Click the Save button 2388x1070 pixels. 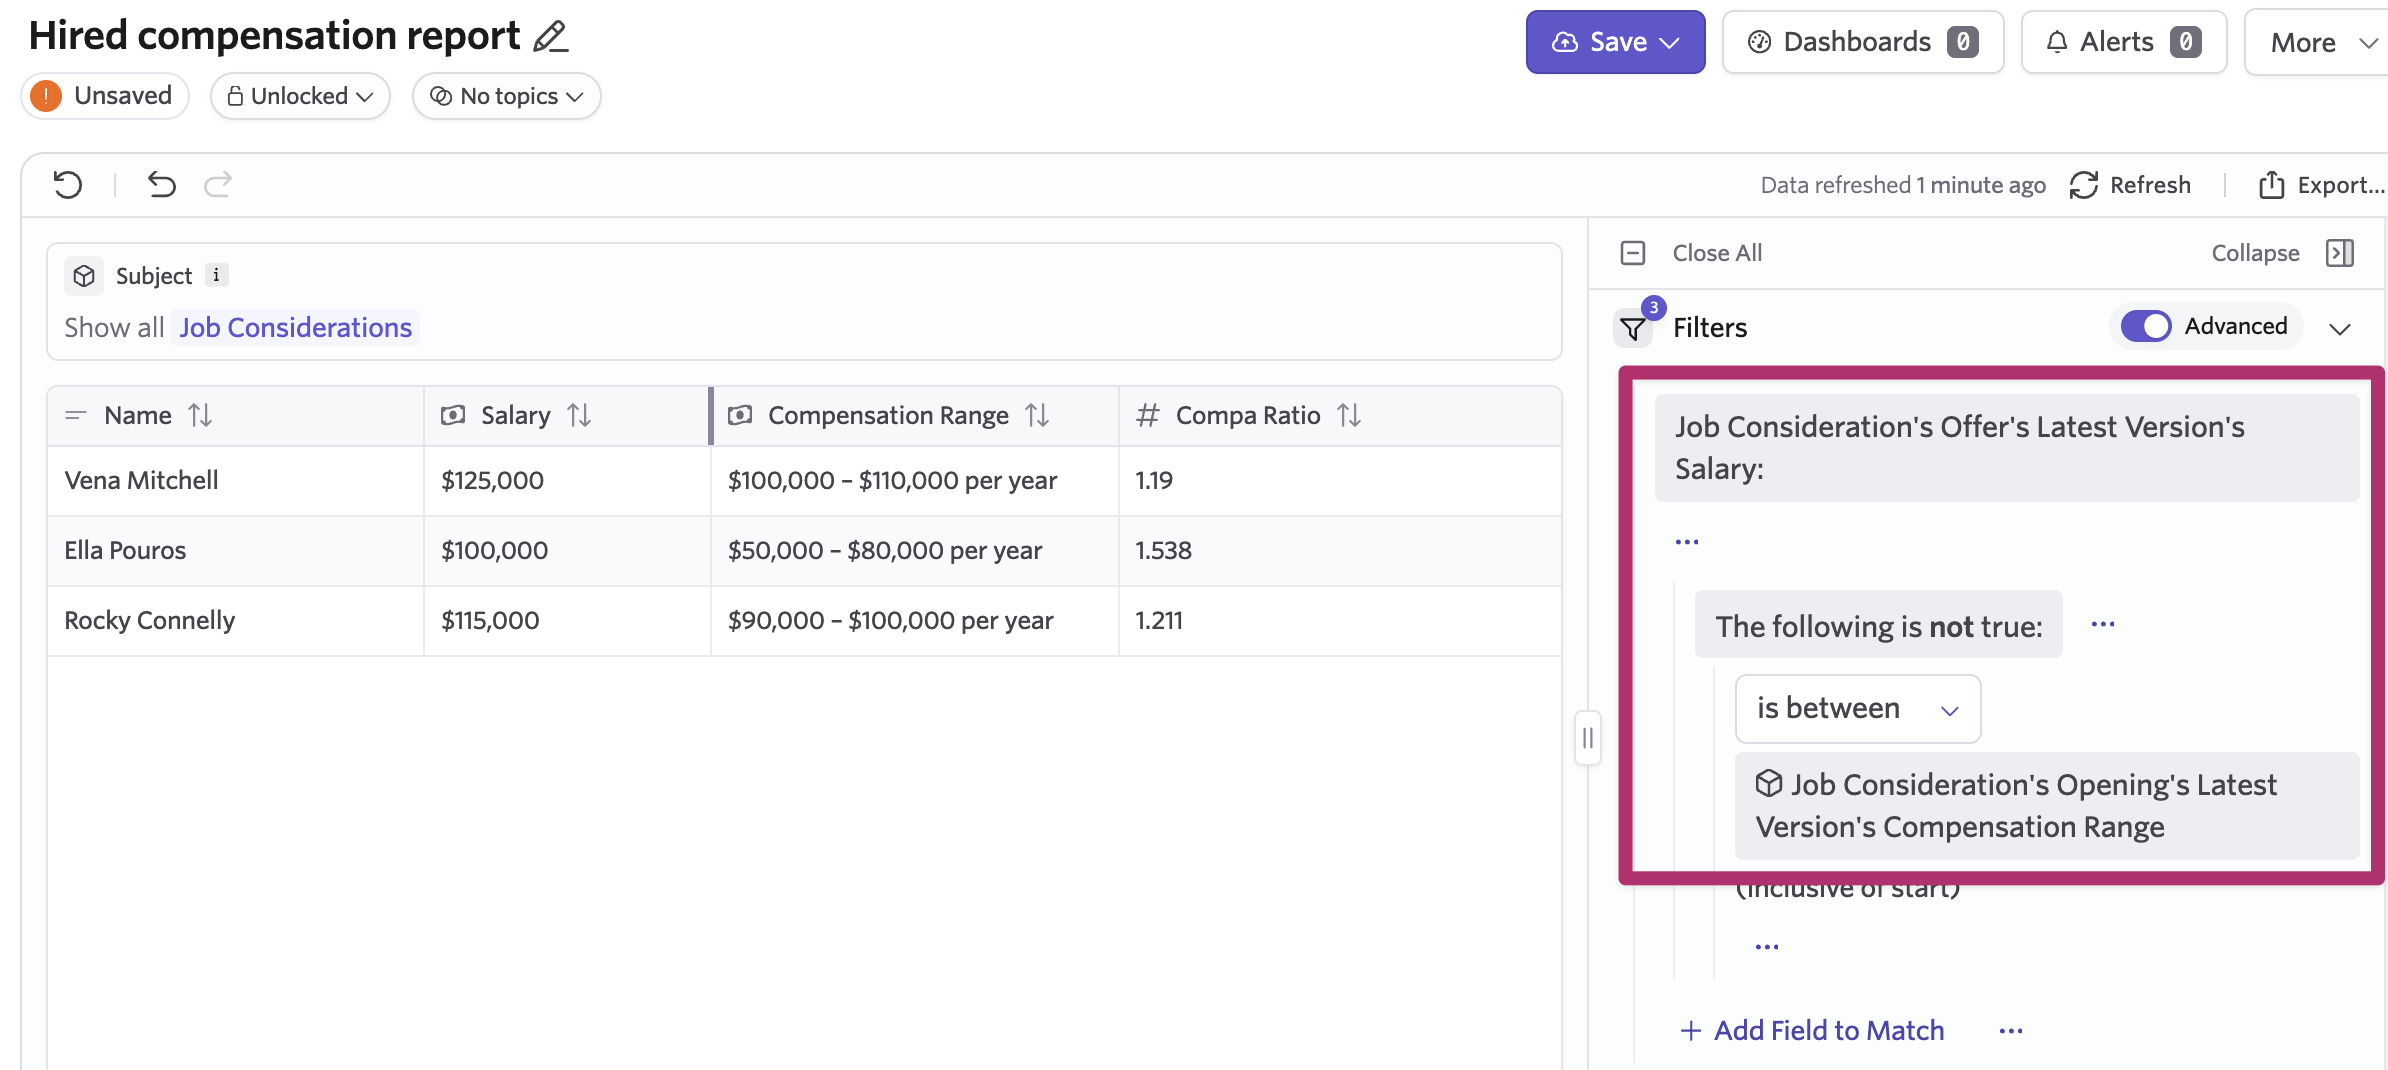1614,42
